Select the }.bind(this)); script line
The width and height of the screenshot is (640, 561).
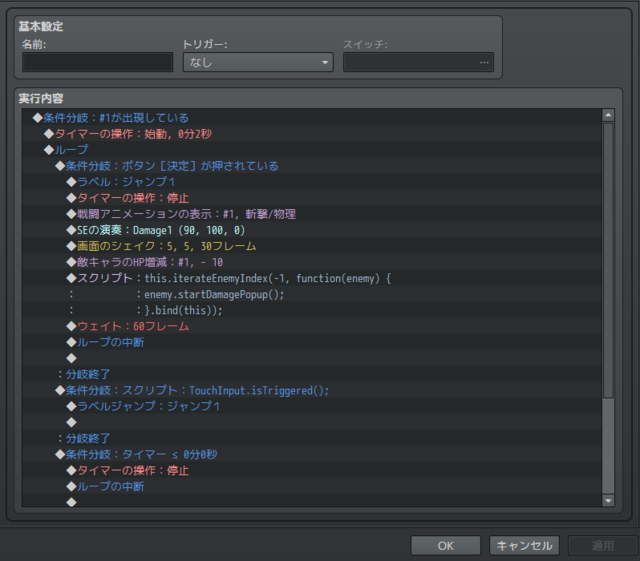(x=312, y=310)
